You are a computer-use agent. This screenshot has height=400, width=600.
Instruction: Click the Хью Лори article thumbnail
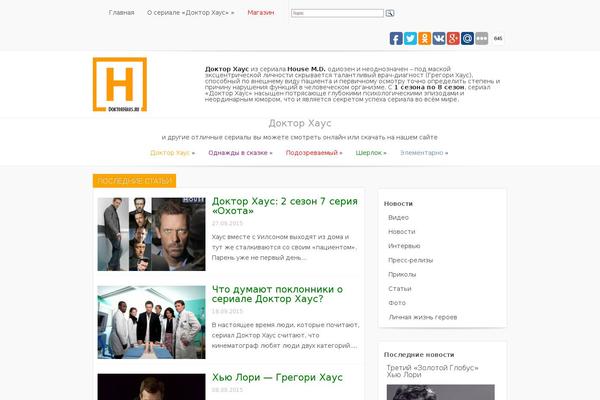coord(151,387)
